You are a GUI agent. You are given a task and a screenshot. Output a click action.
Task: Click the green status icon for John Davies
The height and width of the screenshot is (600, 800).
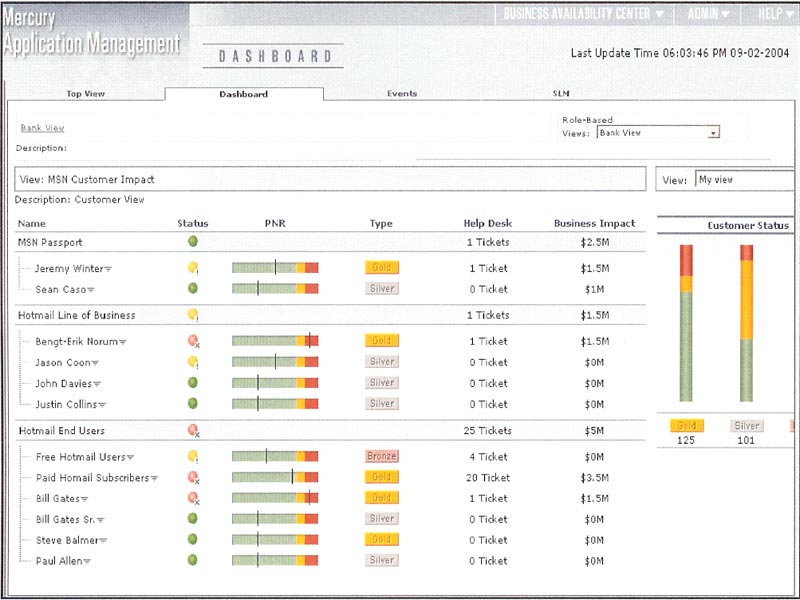tap(193, 382)
